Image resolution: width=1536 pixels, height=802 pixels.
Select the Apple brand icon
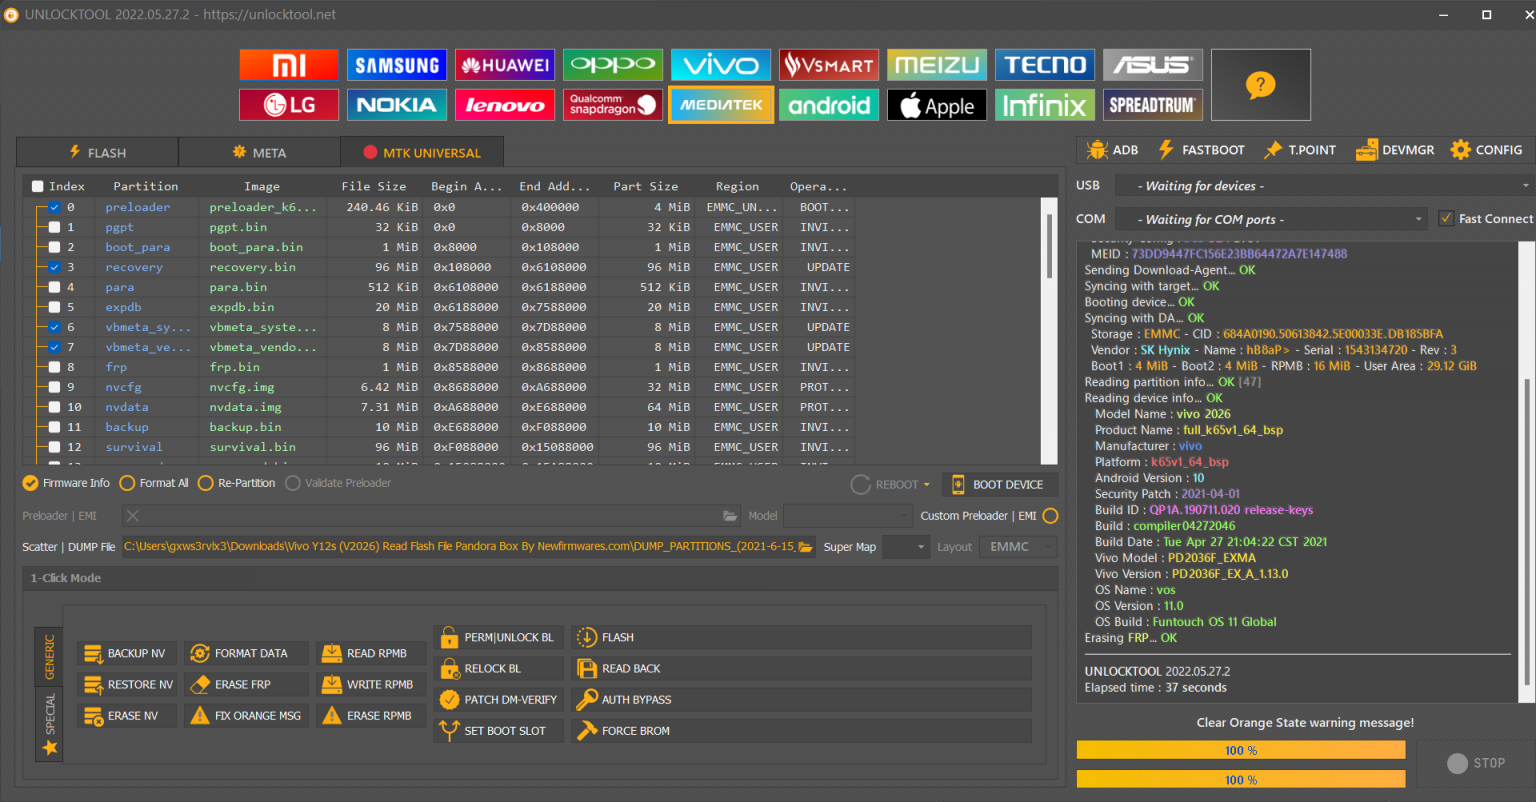937,105
